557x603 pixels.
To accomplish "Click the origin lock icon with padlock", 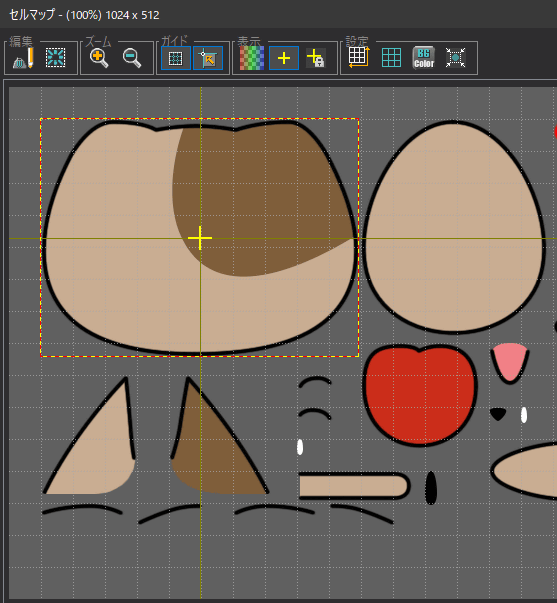I will (x=316, y=58).
